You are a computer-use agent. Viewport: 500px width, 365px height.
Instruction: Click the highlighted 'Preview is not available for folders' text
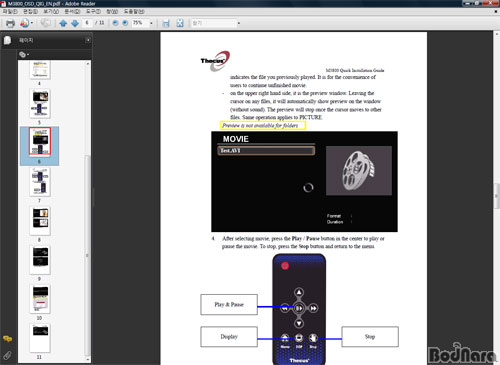[x=260, y=125]
